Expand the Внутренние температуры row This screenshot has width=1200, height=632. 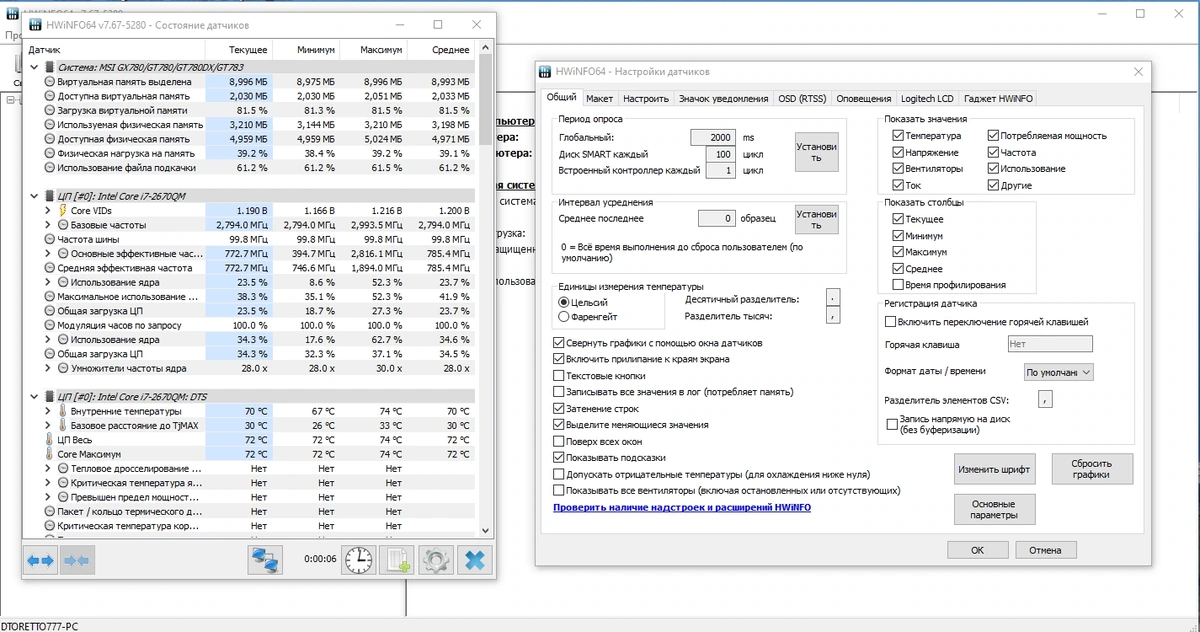49,411
